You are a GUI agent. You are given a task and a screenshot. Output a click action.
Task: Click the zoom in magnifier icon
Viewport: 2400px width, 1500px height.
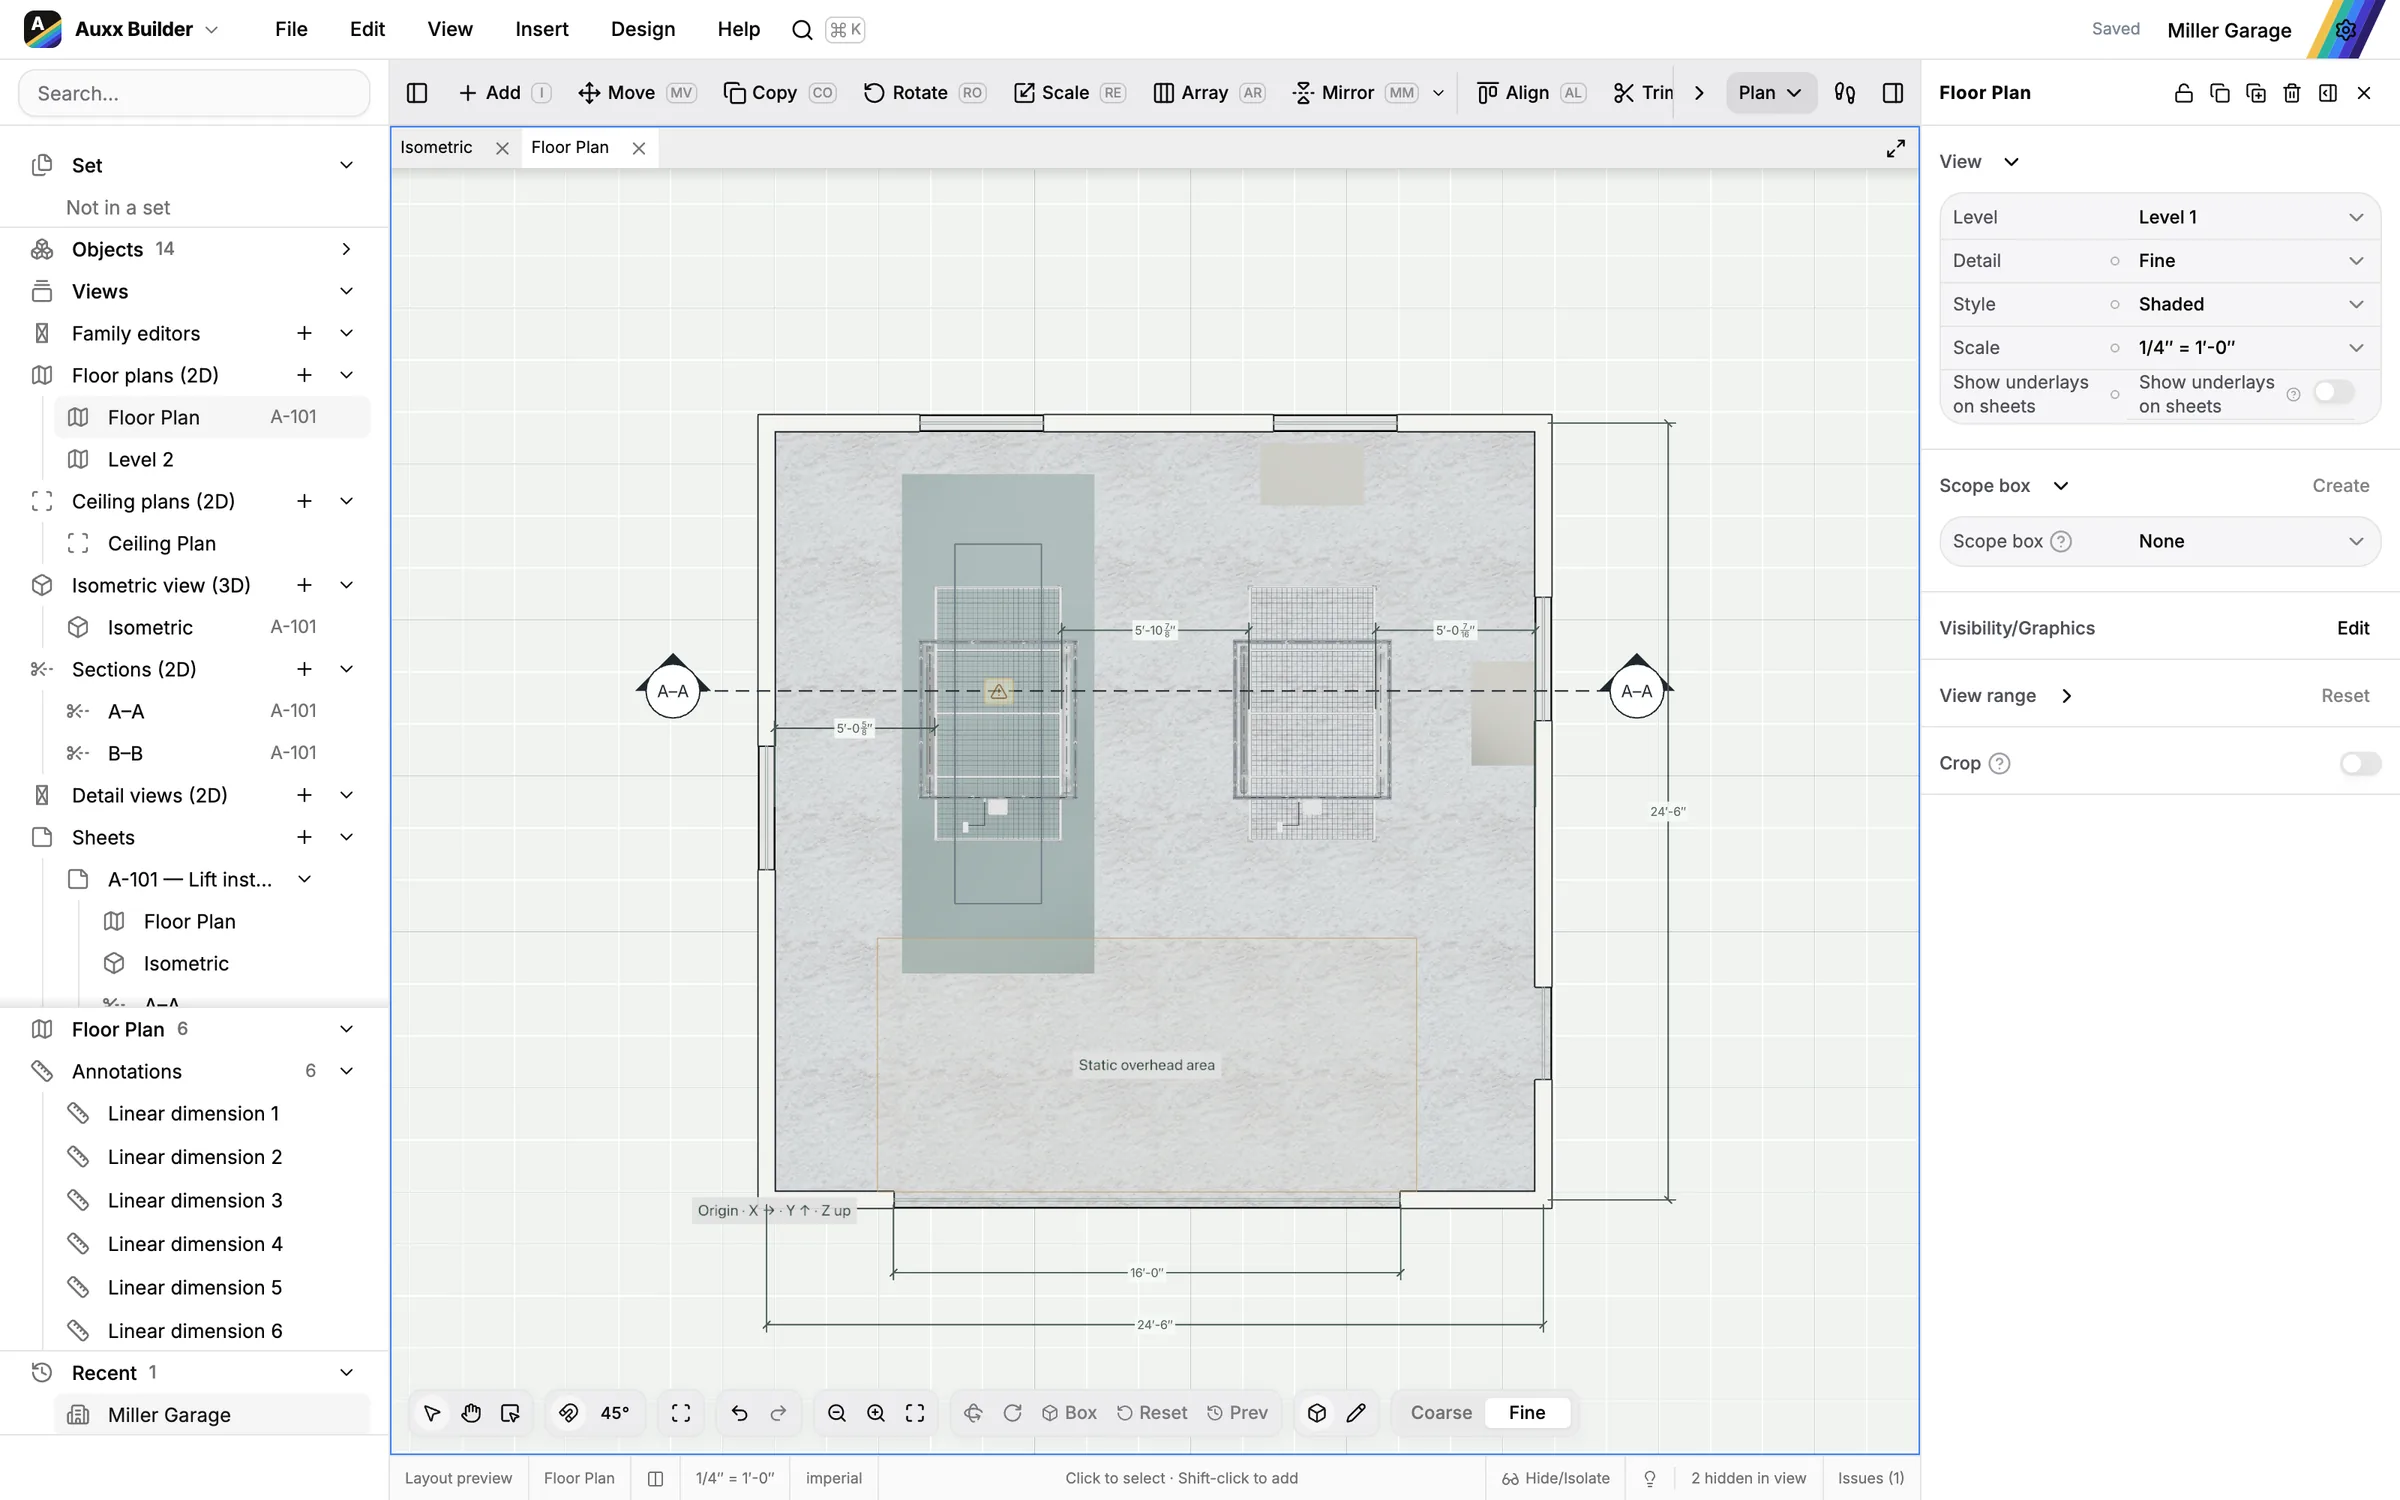pos(876,1413)
